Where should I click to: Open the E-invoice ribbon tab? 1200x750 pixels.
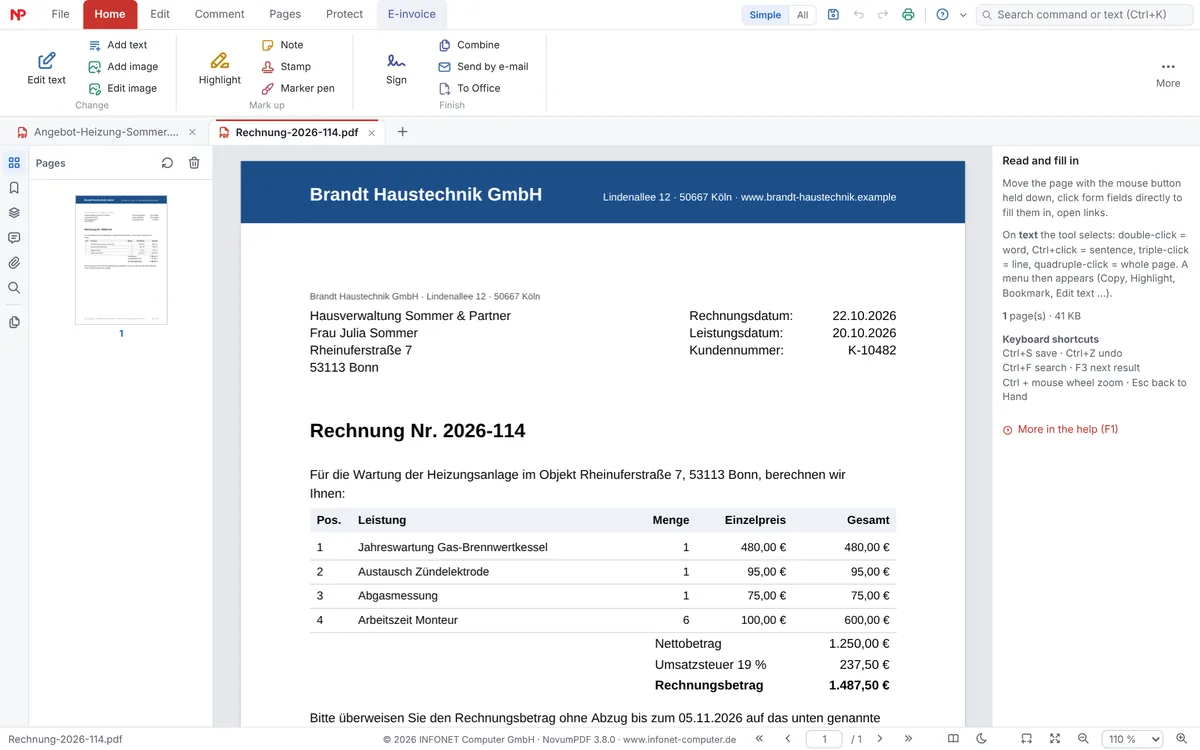point(412,14)
